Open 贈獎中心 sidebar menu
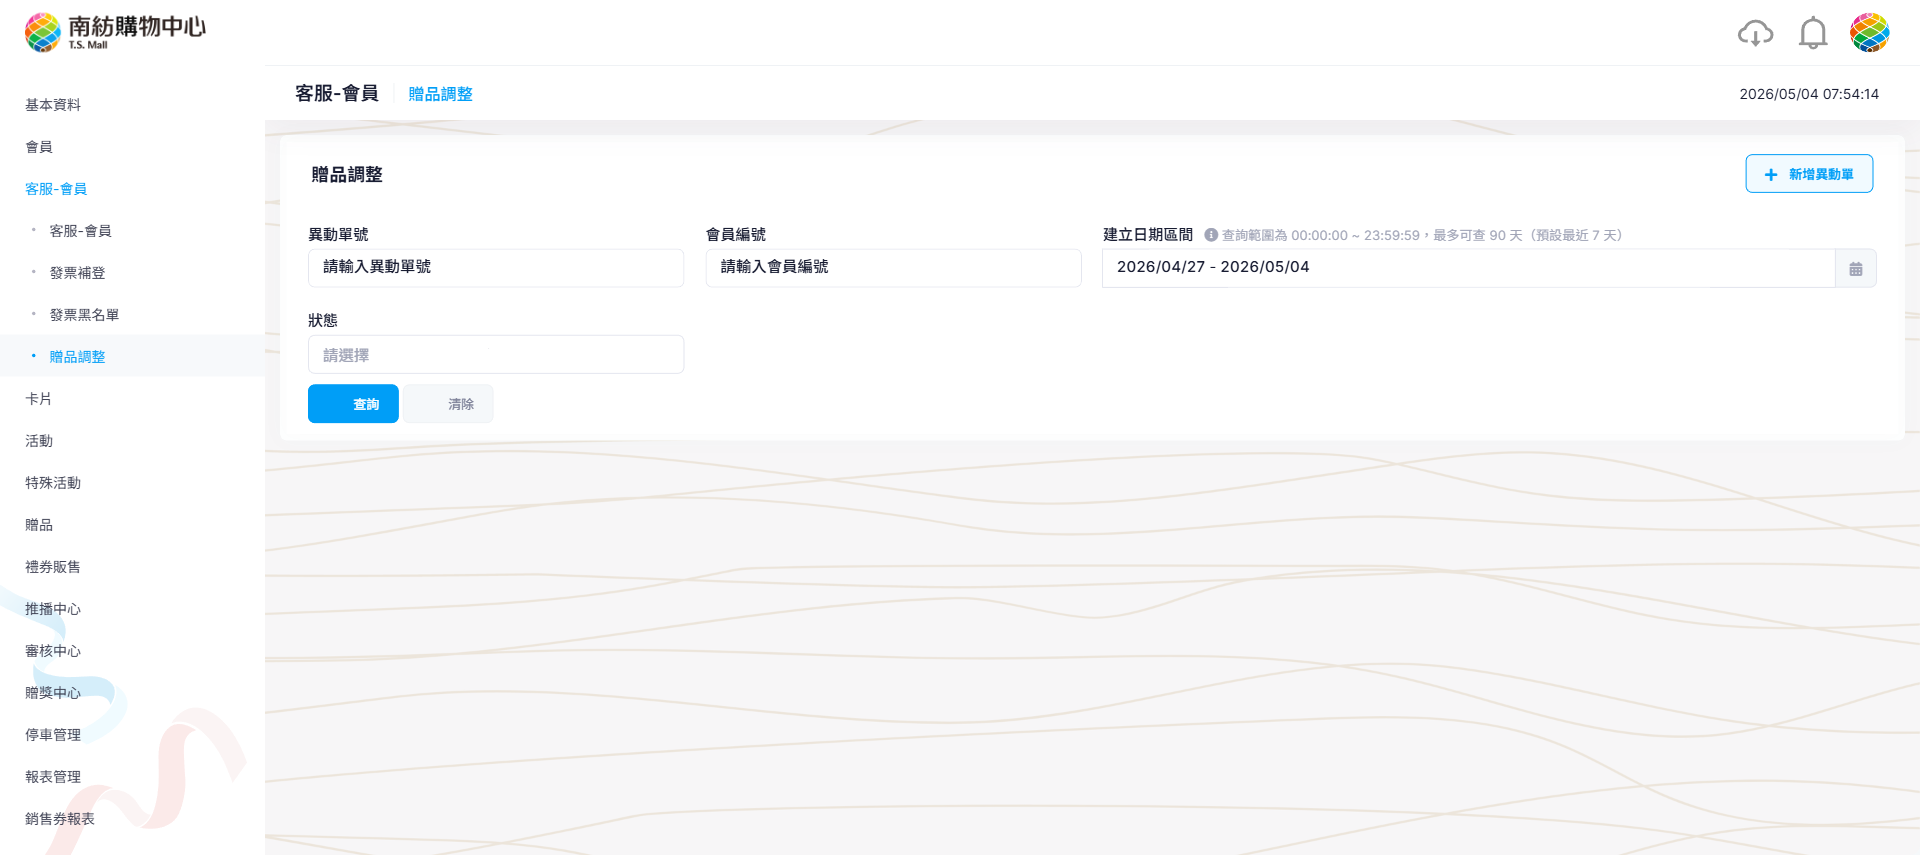This screenshot has width=1920, height=855. (x=53, y=693)
